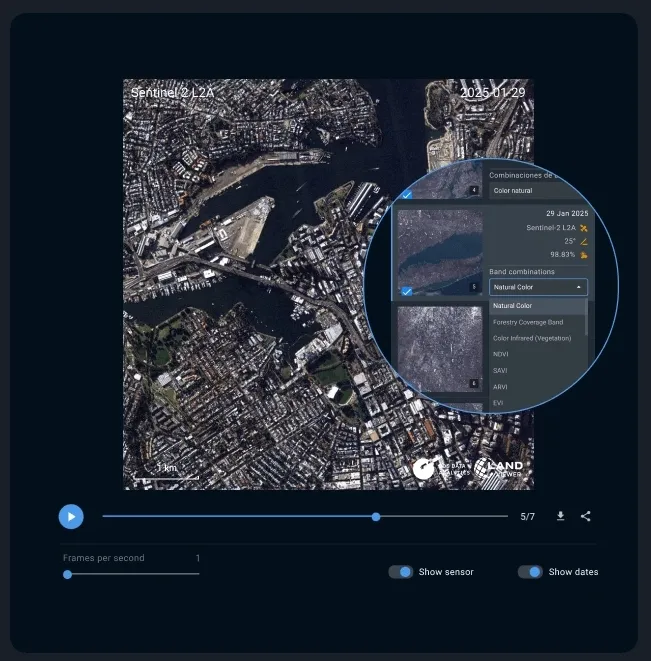The image size is (651, 661).
Task: Click the Frames per second slider handle
Action: click(x=67, y=574)
